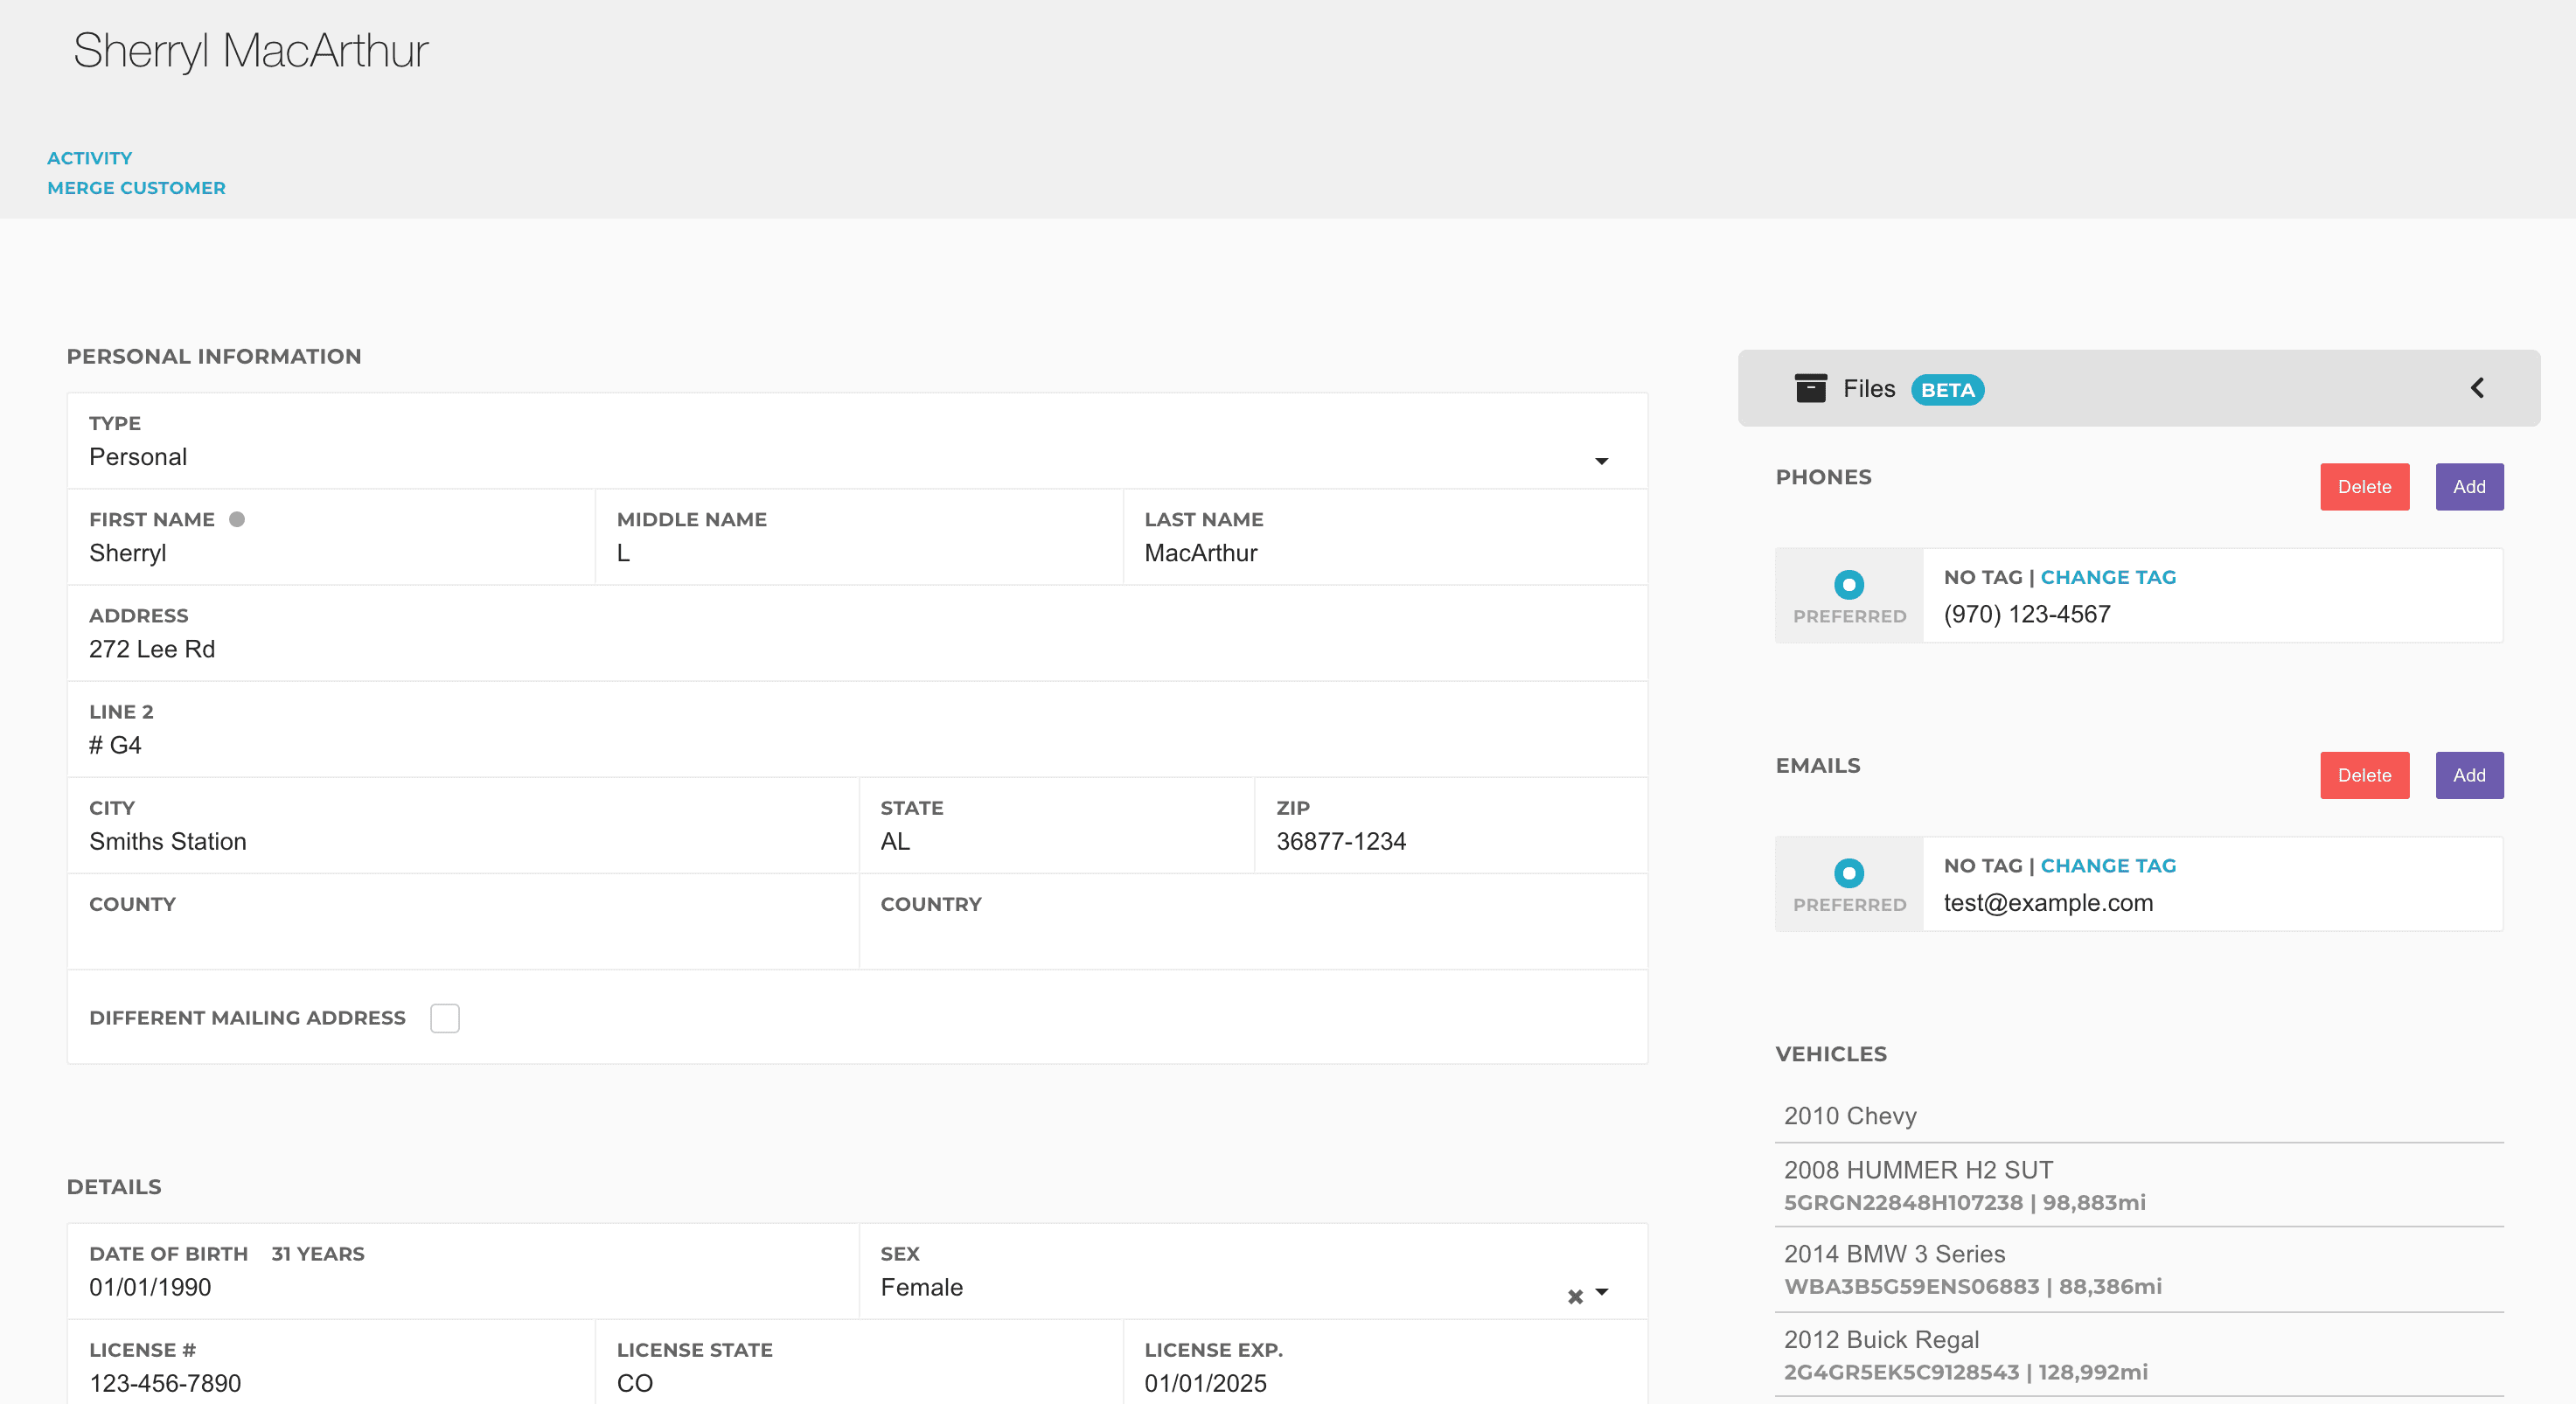Add a new phone number
2576x1404 pixels.
(x=2468, y=487)
